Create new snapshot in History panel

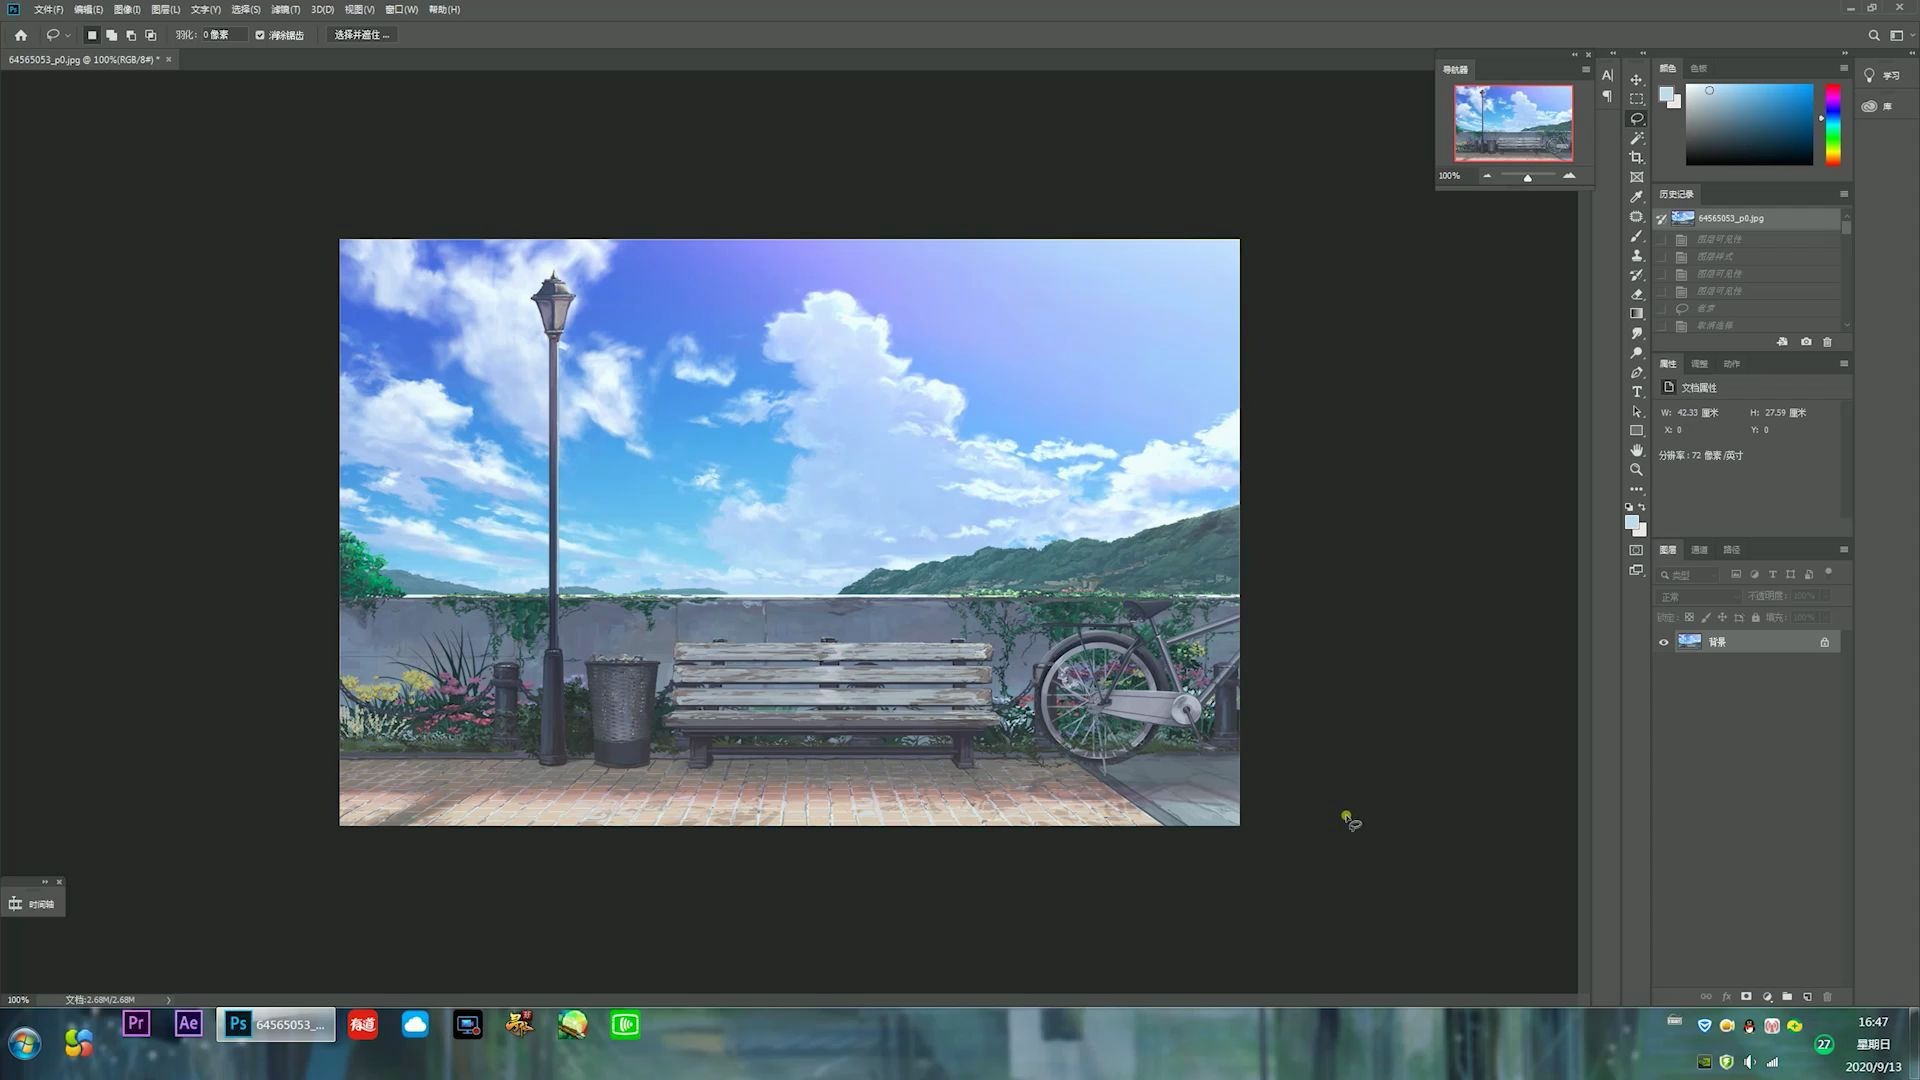tap(1806, 342)
